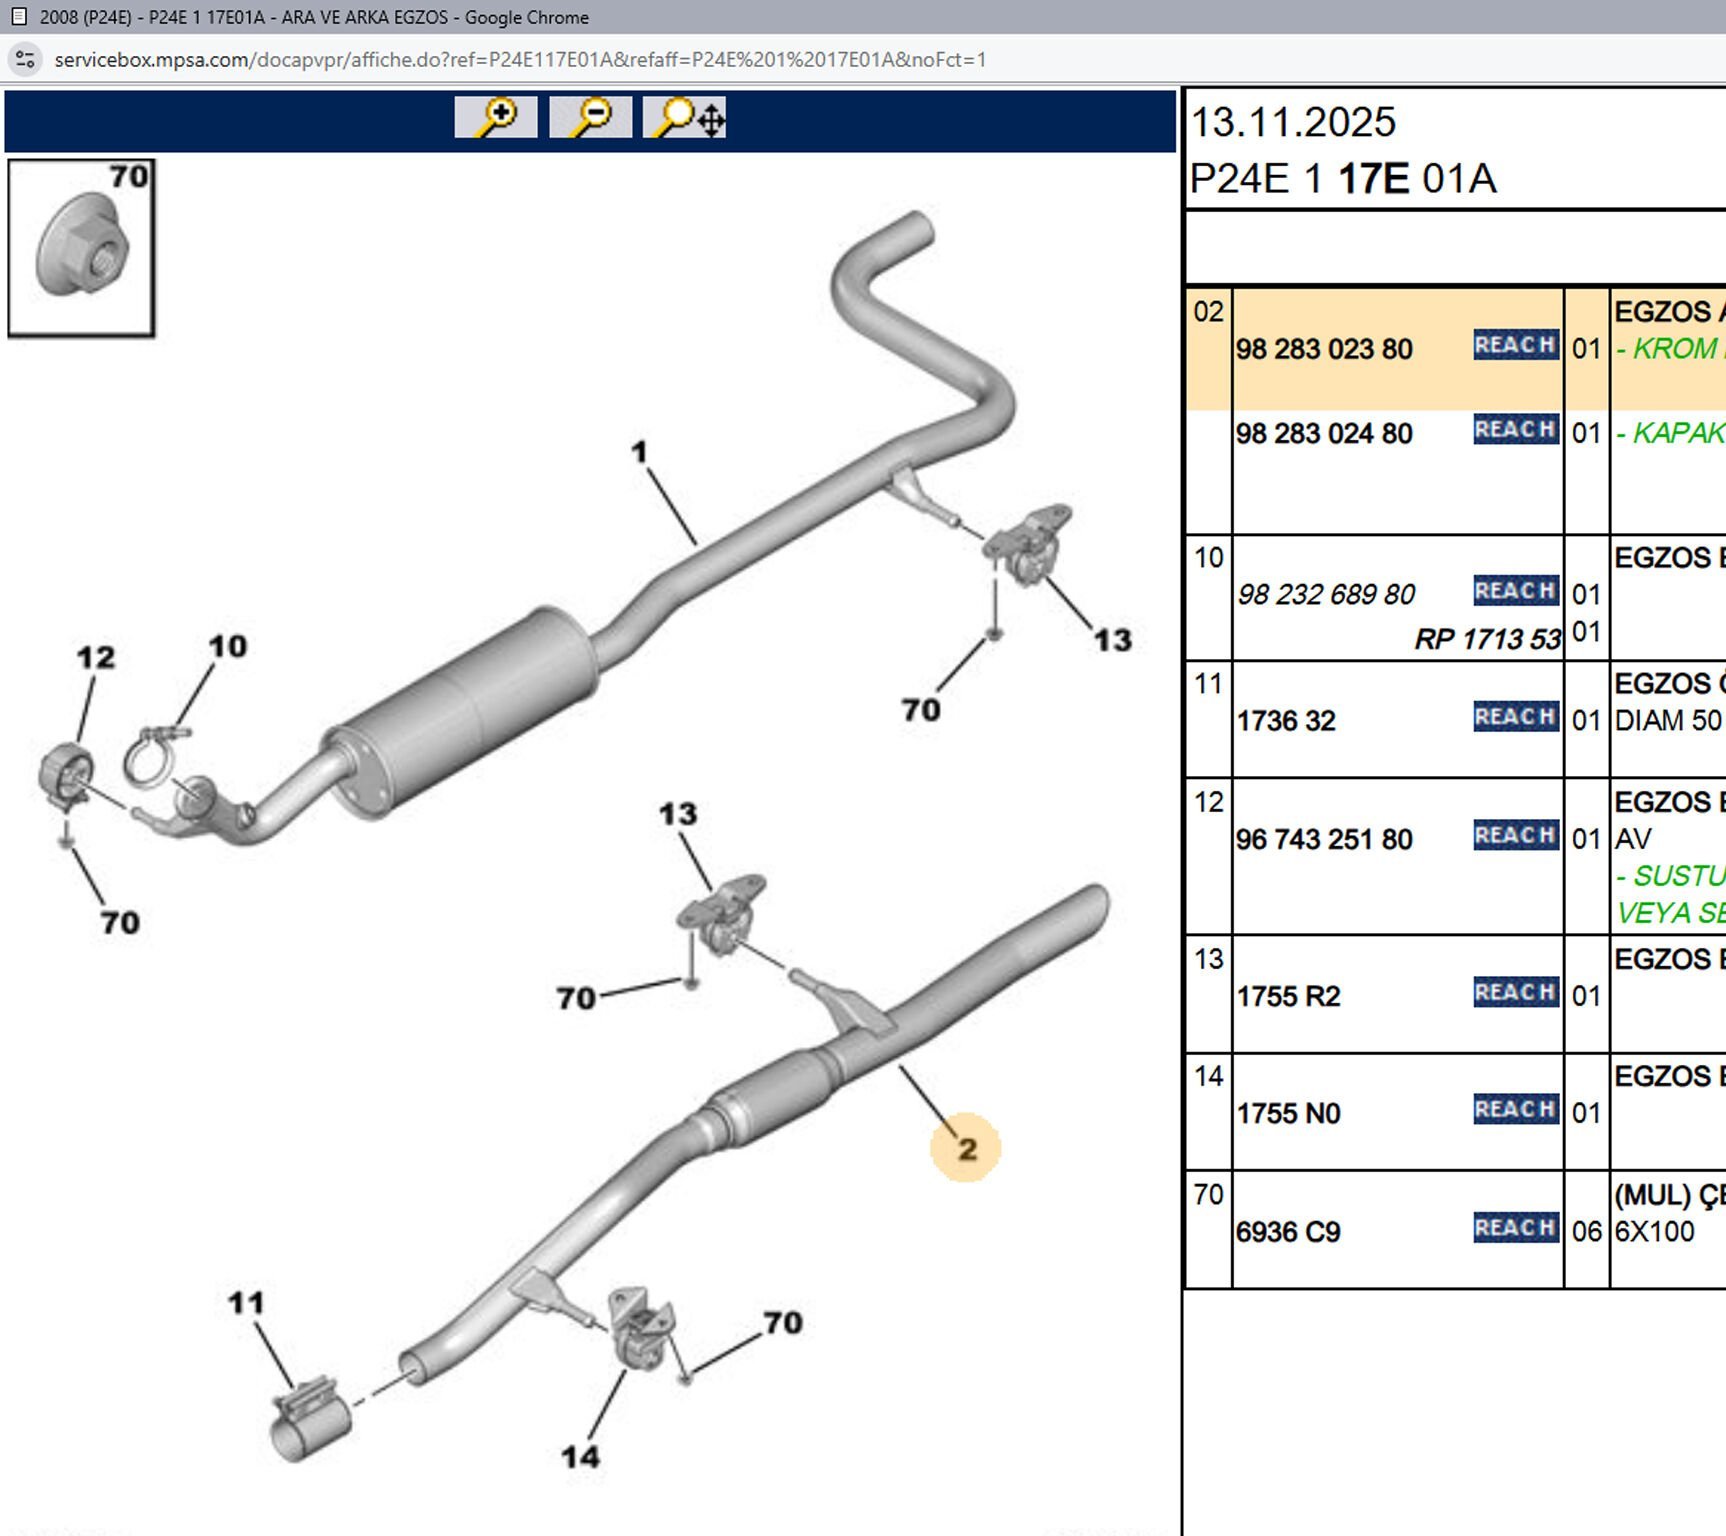Open site information icon in address bar
This screenshot has height=1536, width=1726.
click(25, 60)
